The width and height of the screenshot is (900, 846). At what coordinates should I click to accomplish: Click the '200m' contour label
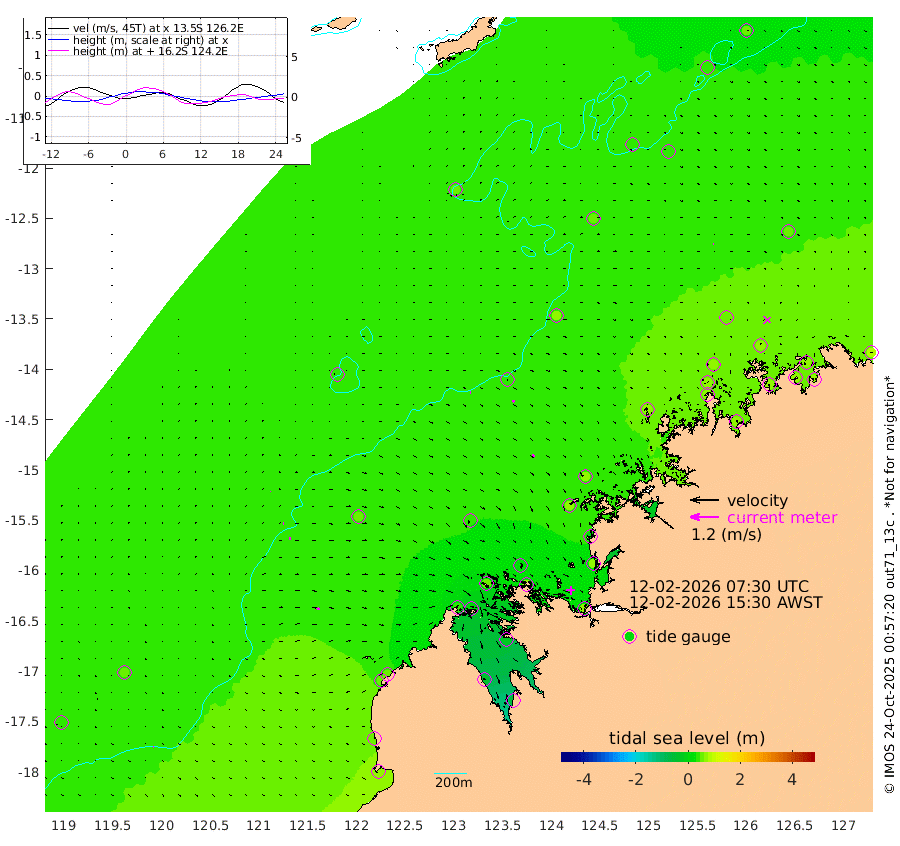tap(453, 782)
